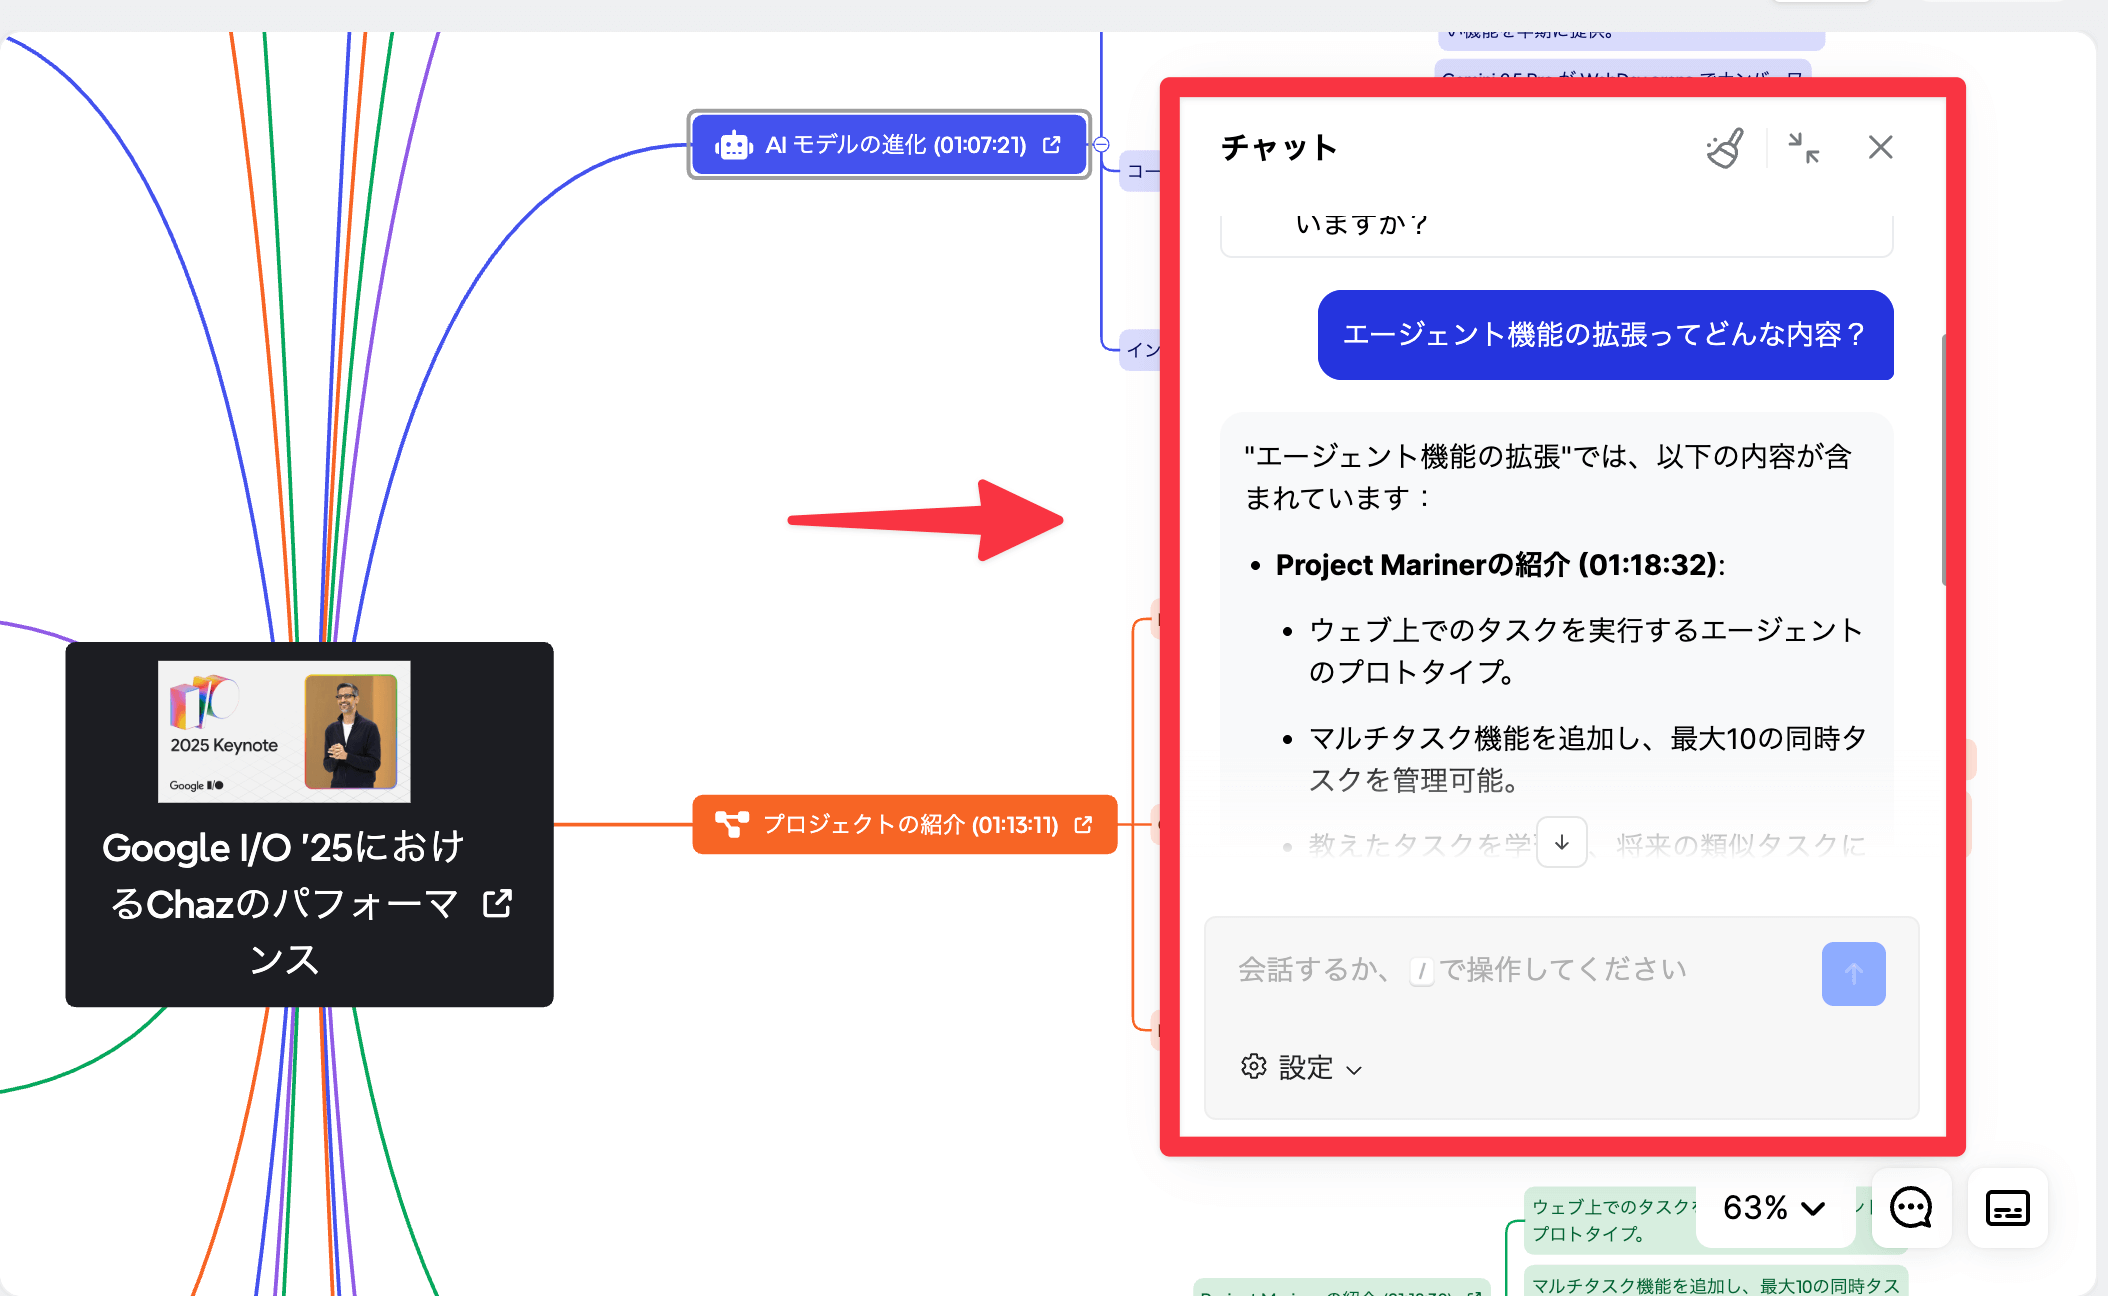Expand the 設定 settings dropdown
This screenshot has height=1296, width=2108.
[x=1302, y=1068]
